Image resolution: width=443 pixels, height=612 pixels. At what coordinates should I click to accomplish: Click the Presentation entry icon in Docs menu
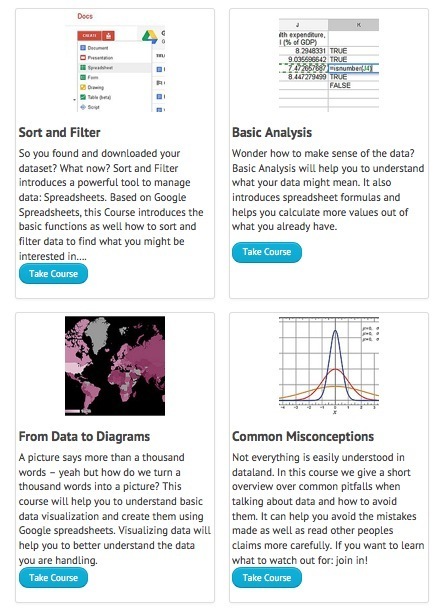(83, 58)
